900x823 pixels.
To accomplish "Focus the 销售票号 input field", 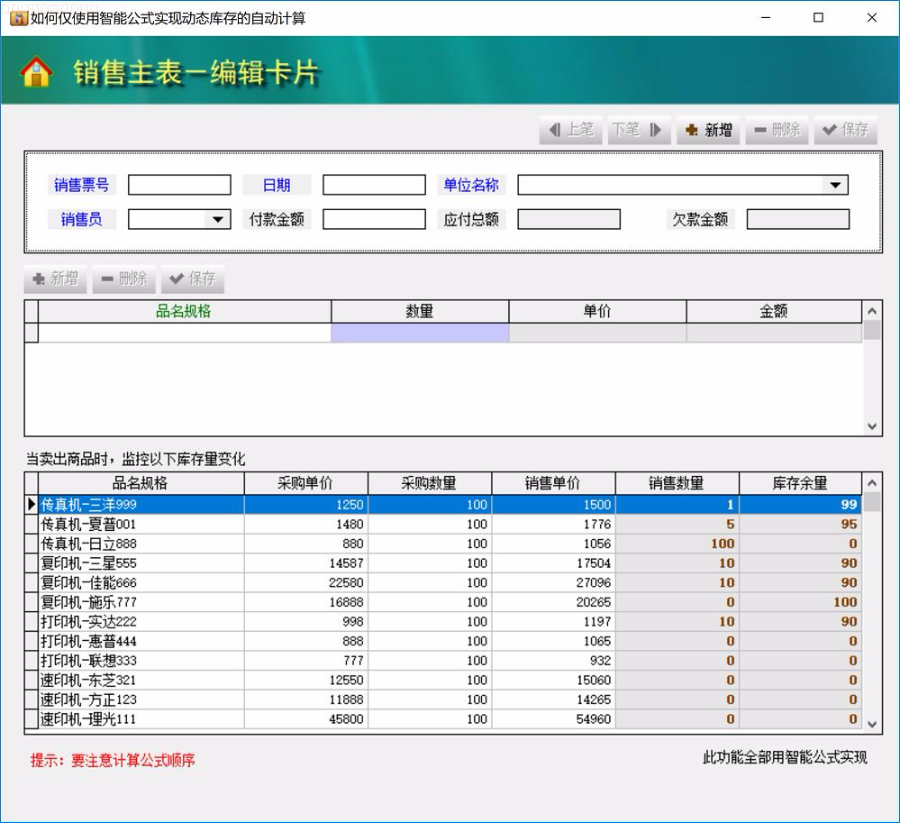I will [180, 185].
